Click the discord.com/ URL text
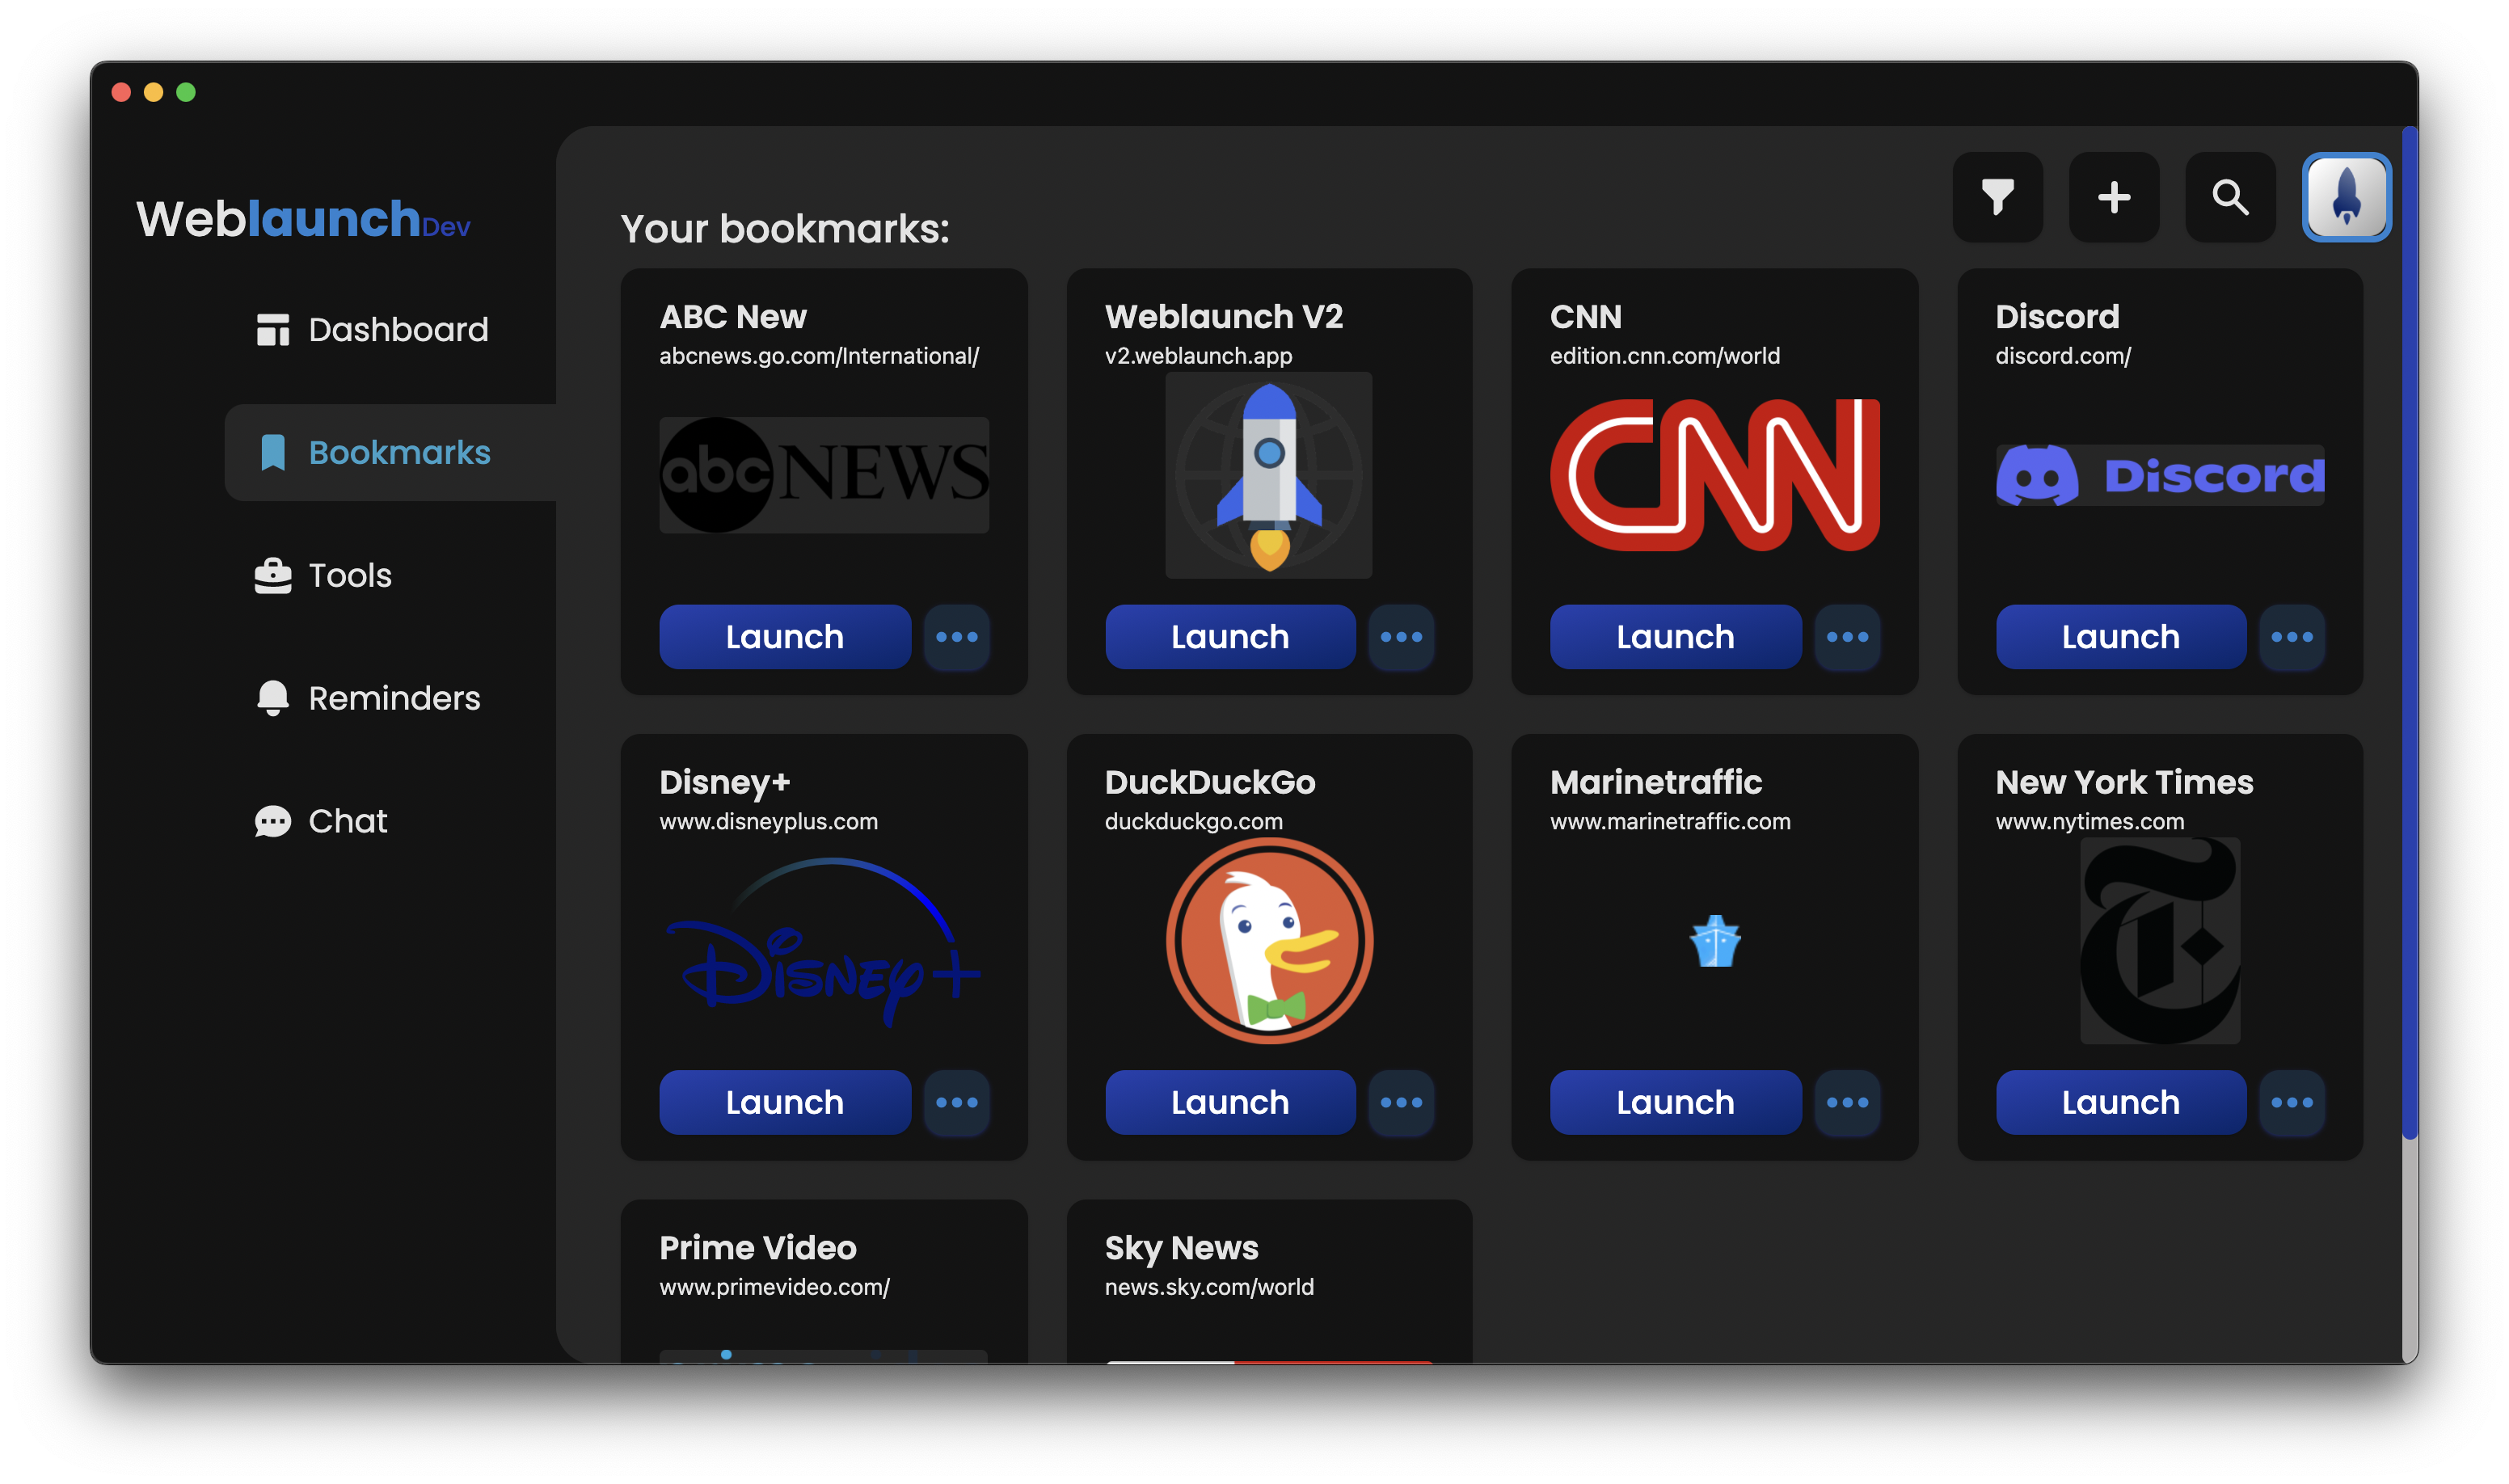Image resolution: width=2509 pixels, height=1484 pixels. pyautogui.click(x=2063, y=356)
